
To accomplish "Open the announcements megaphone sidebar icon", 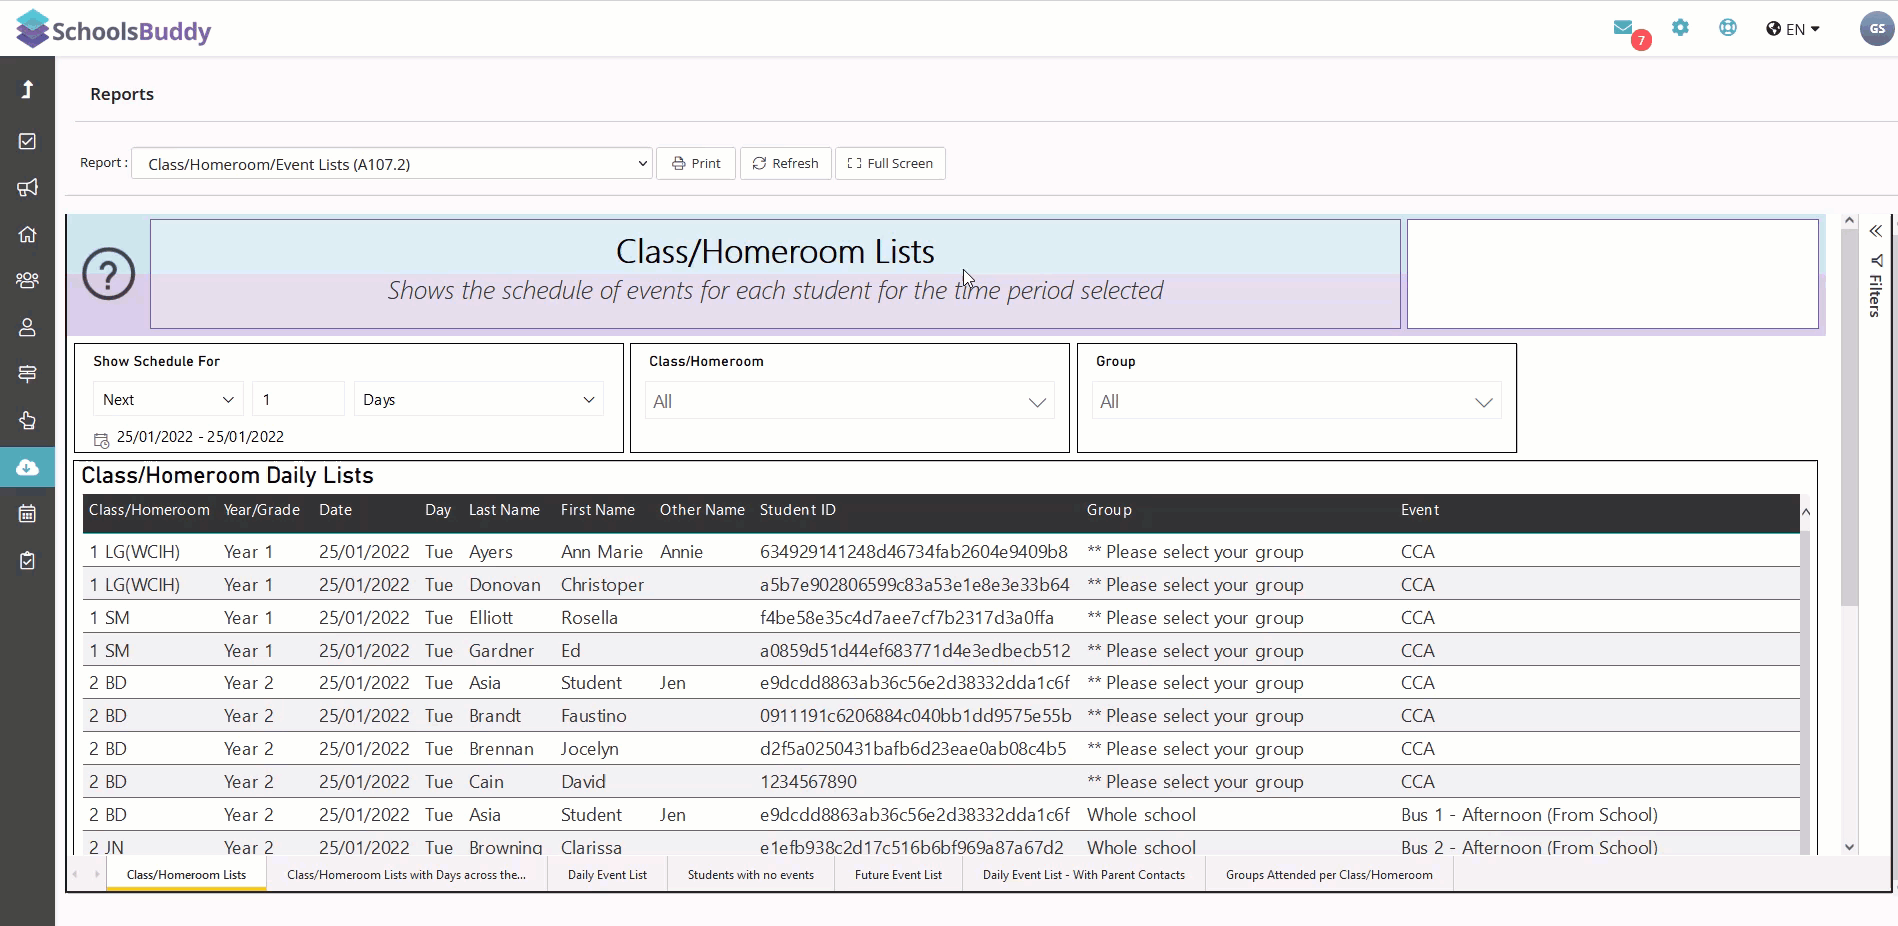I will click(27, 187).
